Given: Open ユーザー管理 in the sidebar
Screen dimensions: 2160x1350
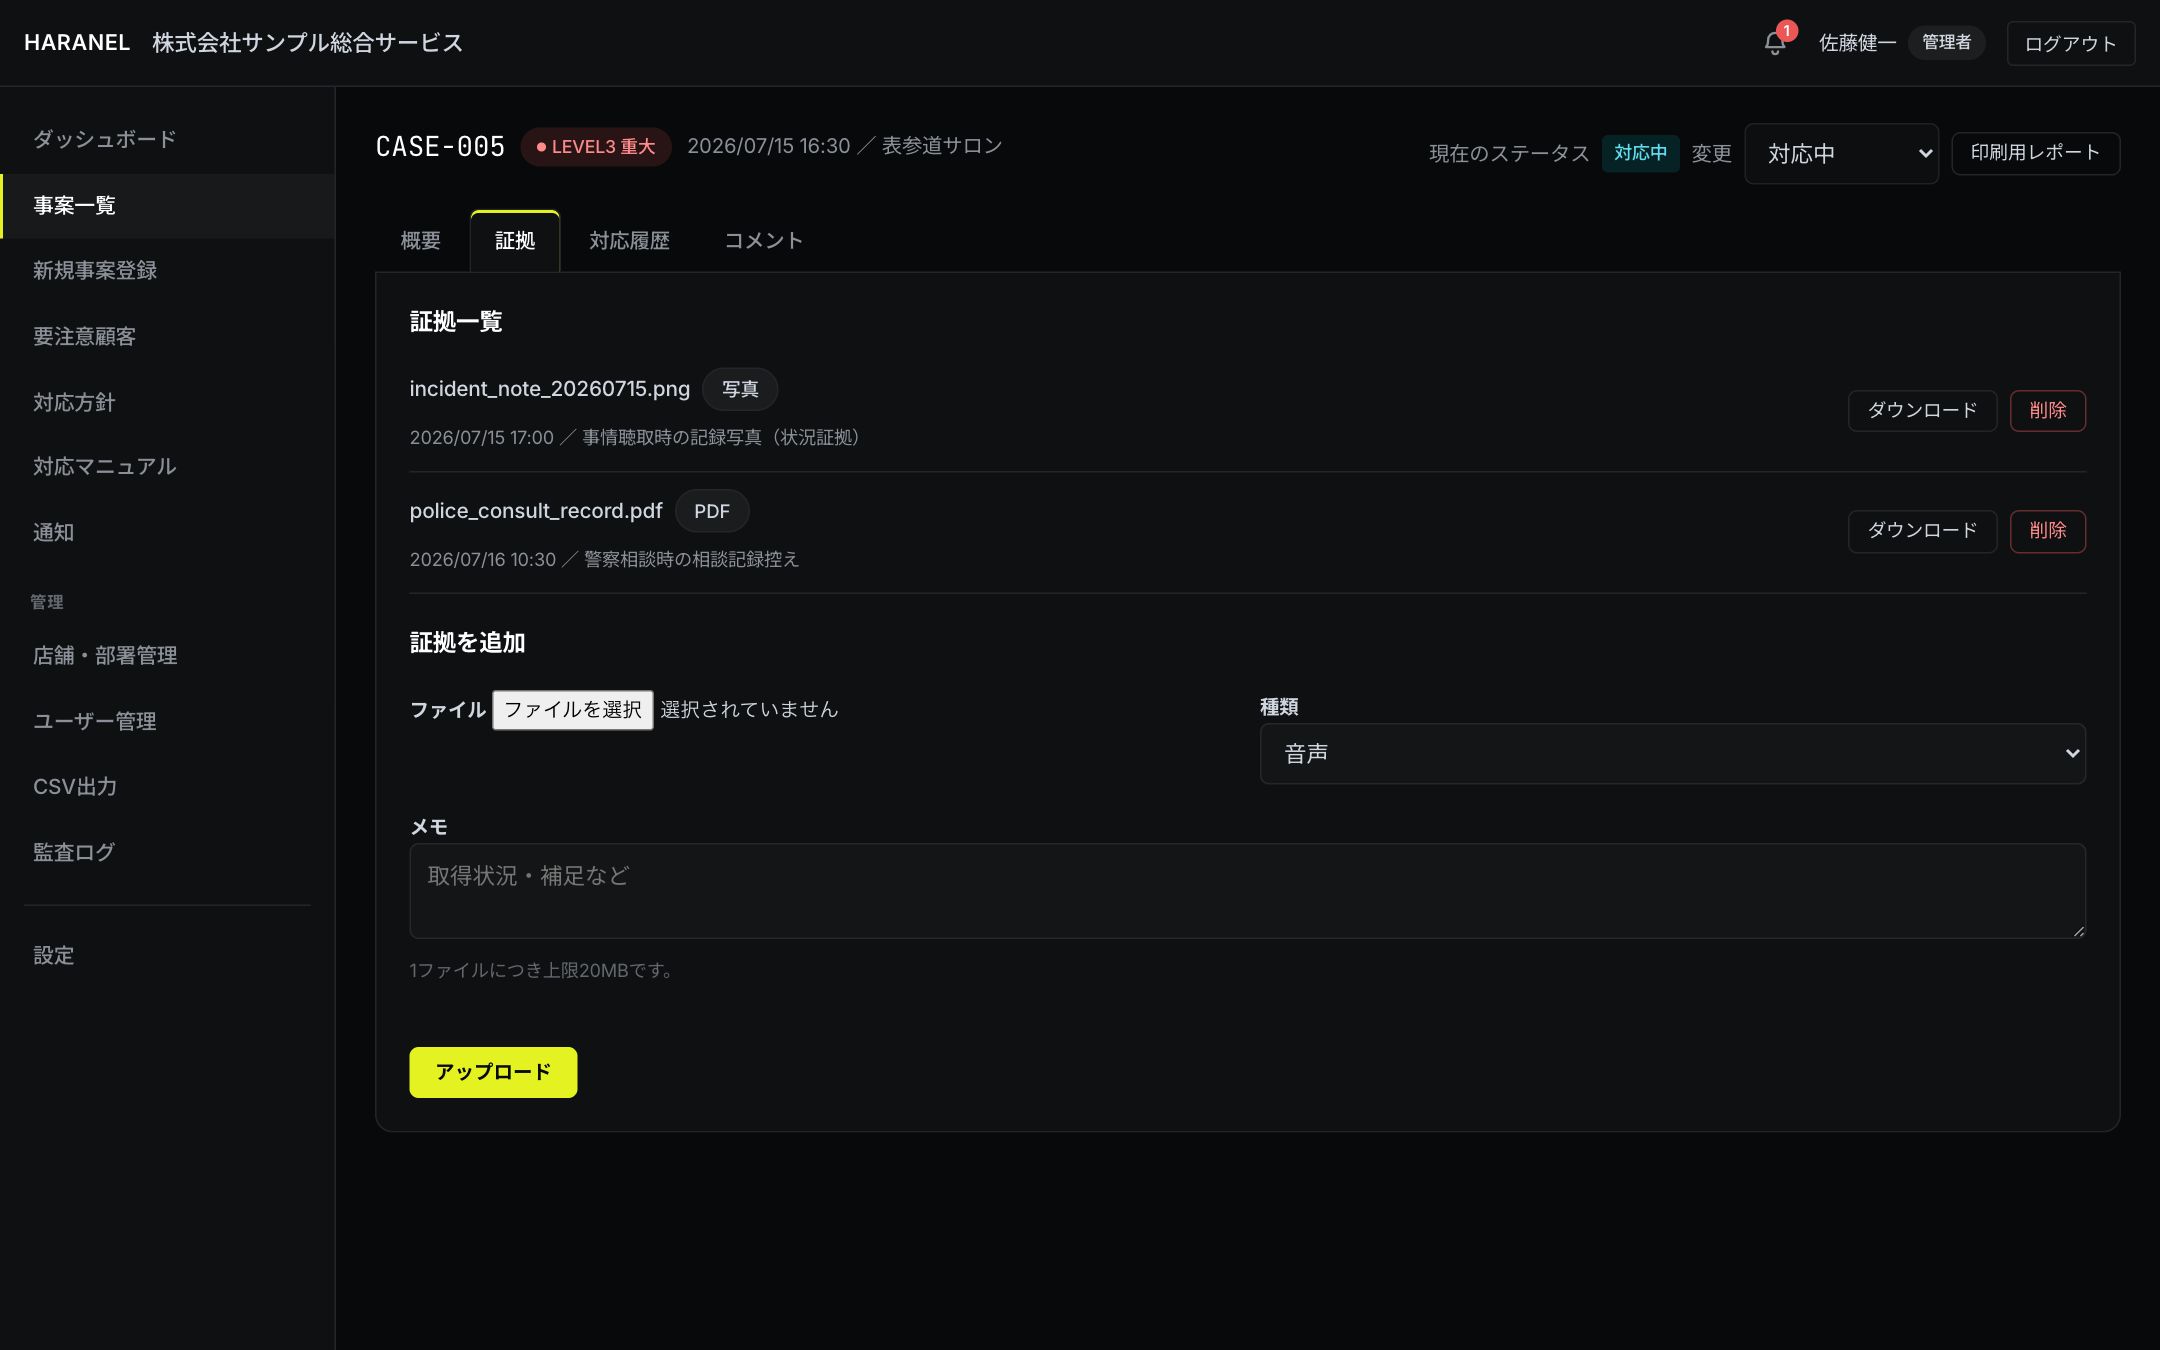Looking at the screenshot, I should point(167,722).
